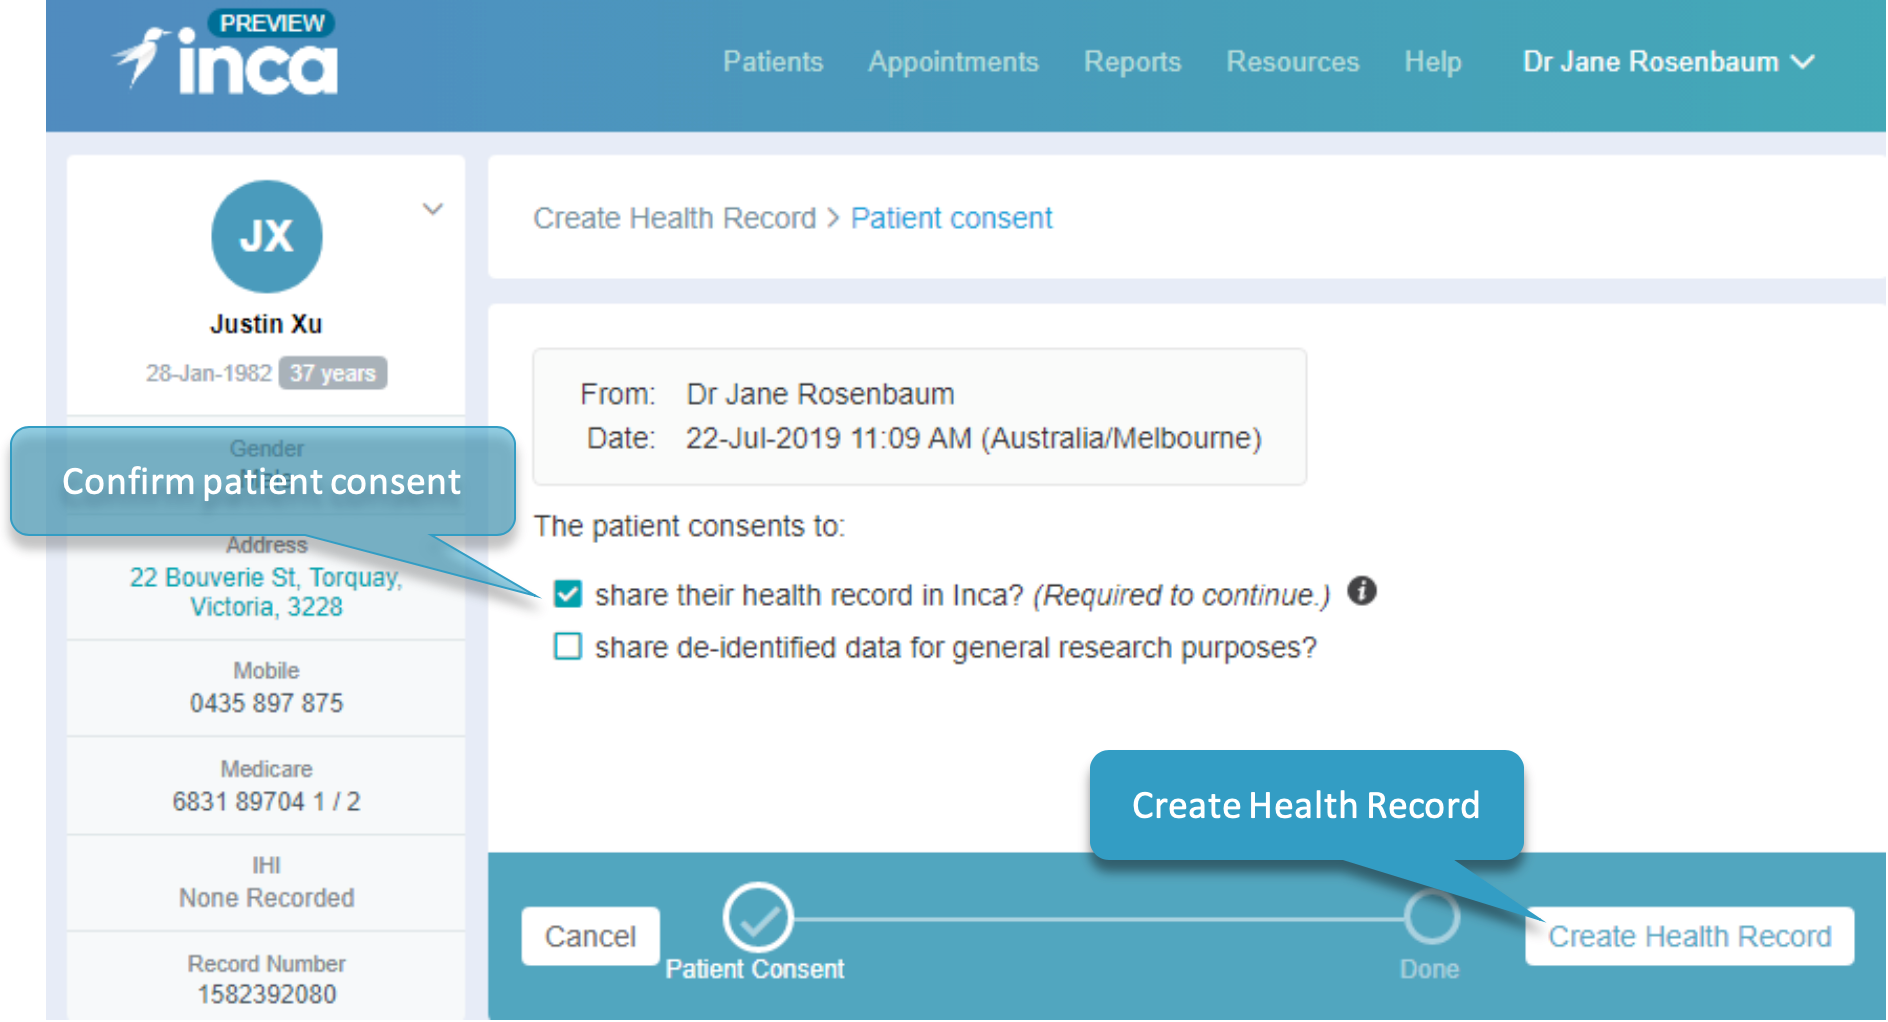
Task: Click the Done step circle
Action: coord(1431,917)
